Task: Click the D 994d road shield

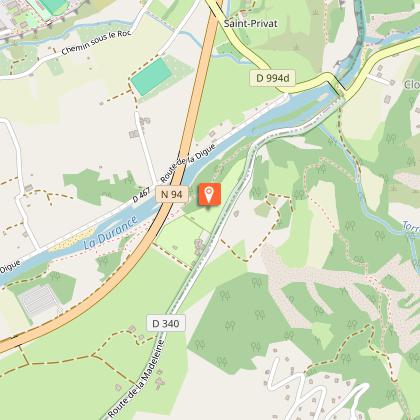Action: pos(273,78)
